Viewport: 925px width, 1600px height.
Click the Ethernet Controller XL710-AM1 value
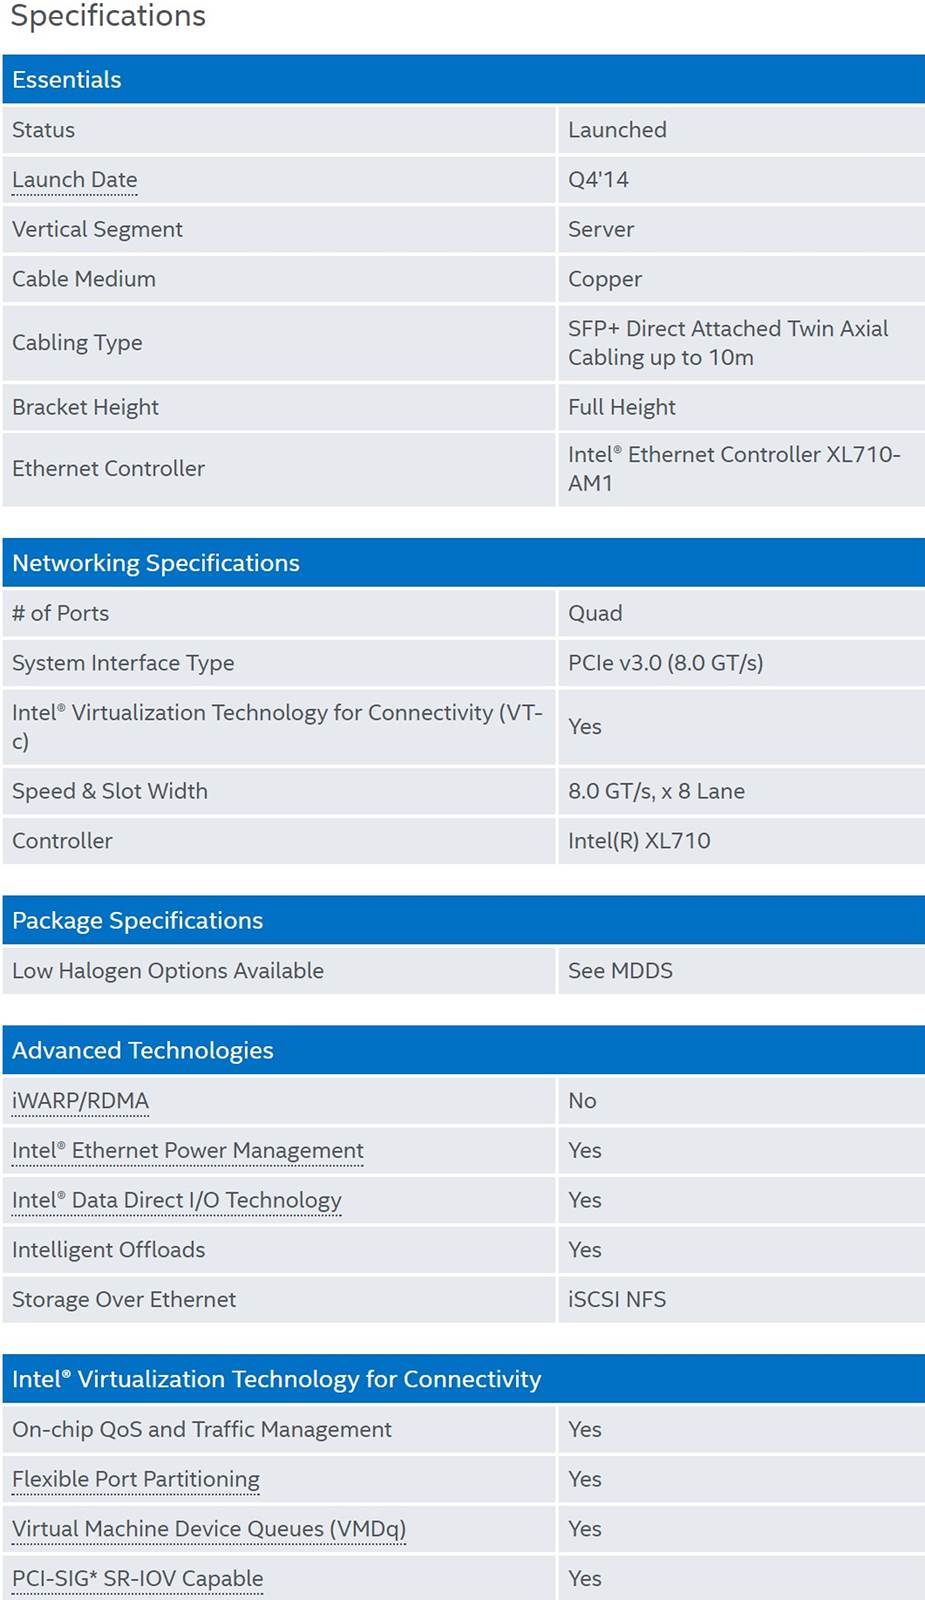point(734,469)
